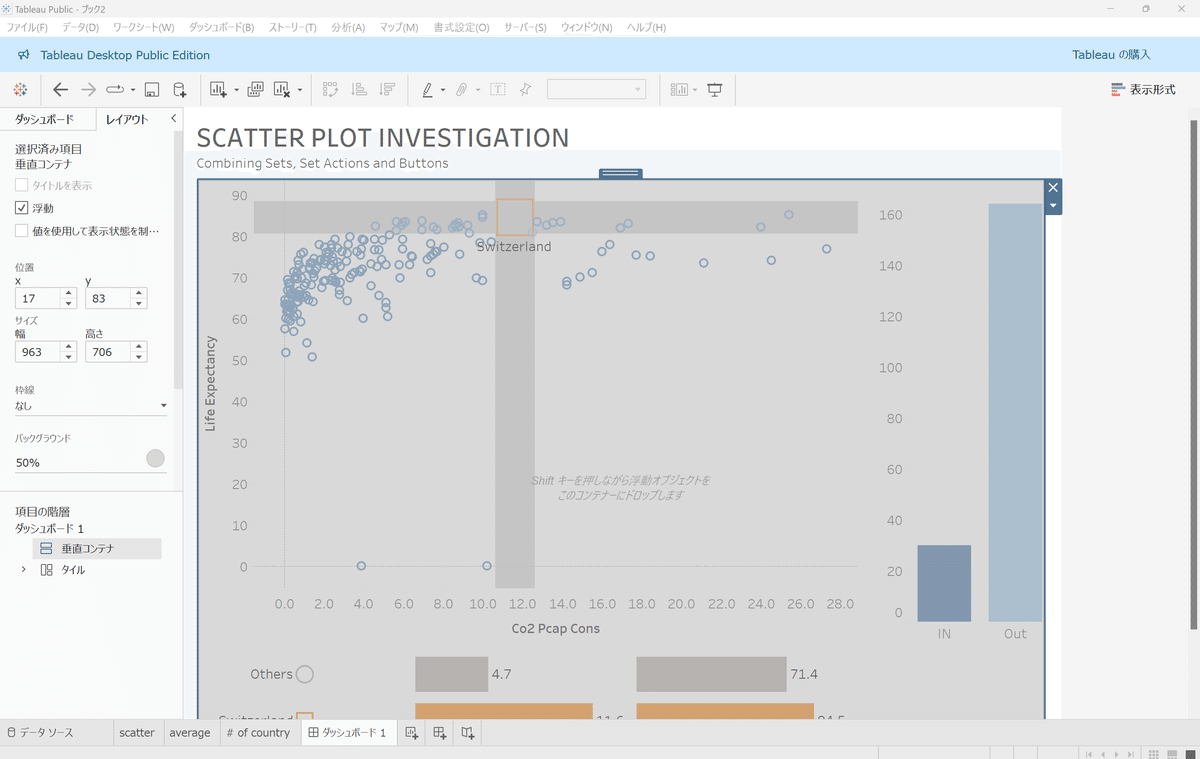
Task: Click the IN bar in bar chart
Action: tap(944, 583)
